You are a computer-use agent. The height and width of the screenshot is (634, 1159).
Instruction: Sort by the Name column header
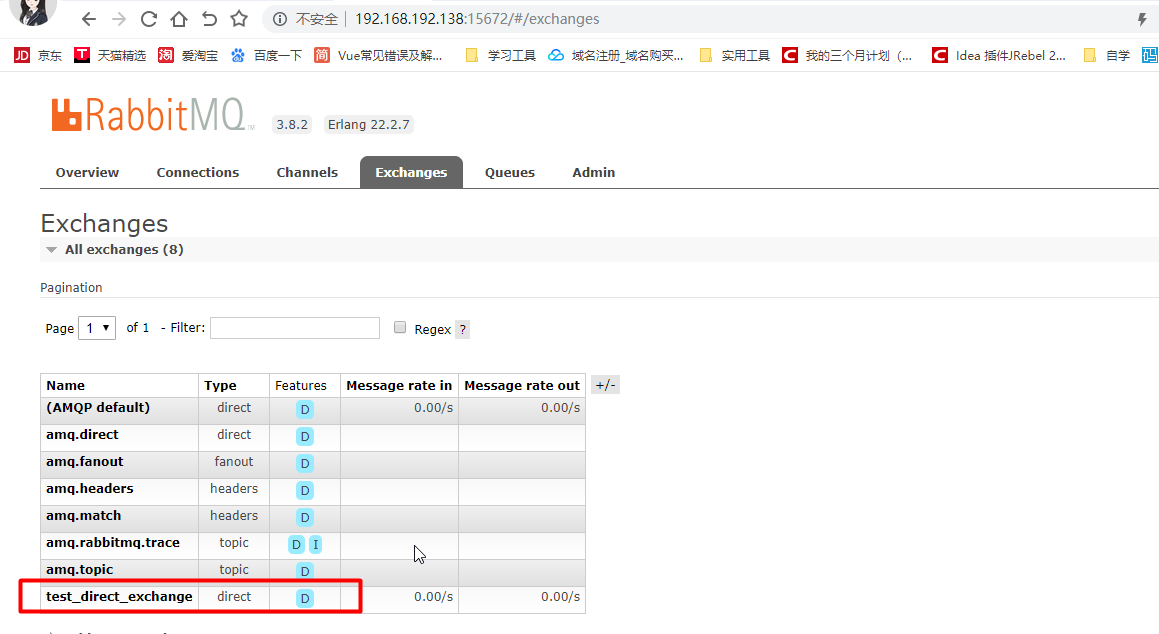pyautogui.click(x=65, y=386)
